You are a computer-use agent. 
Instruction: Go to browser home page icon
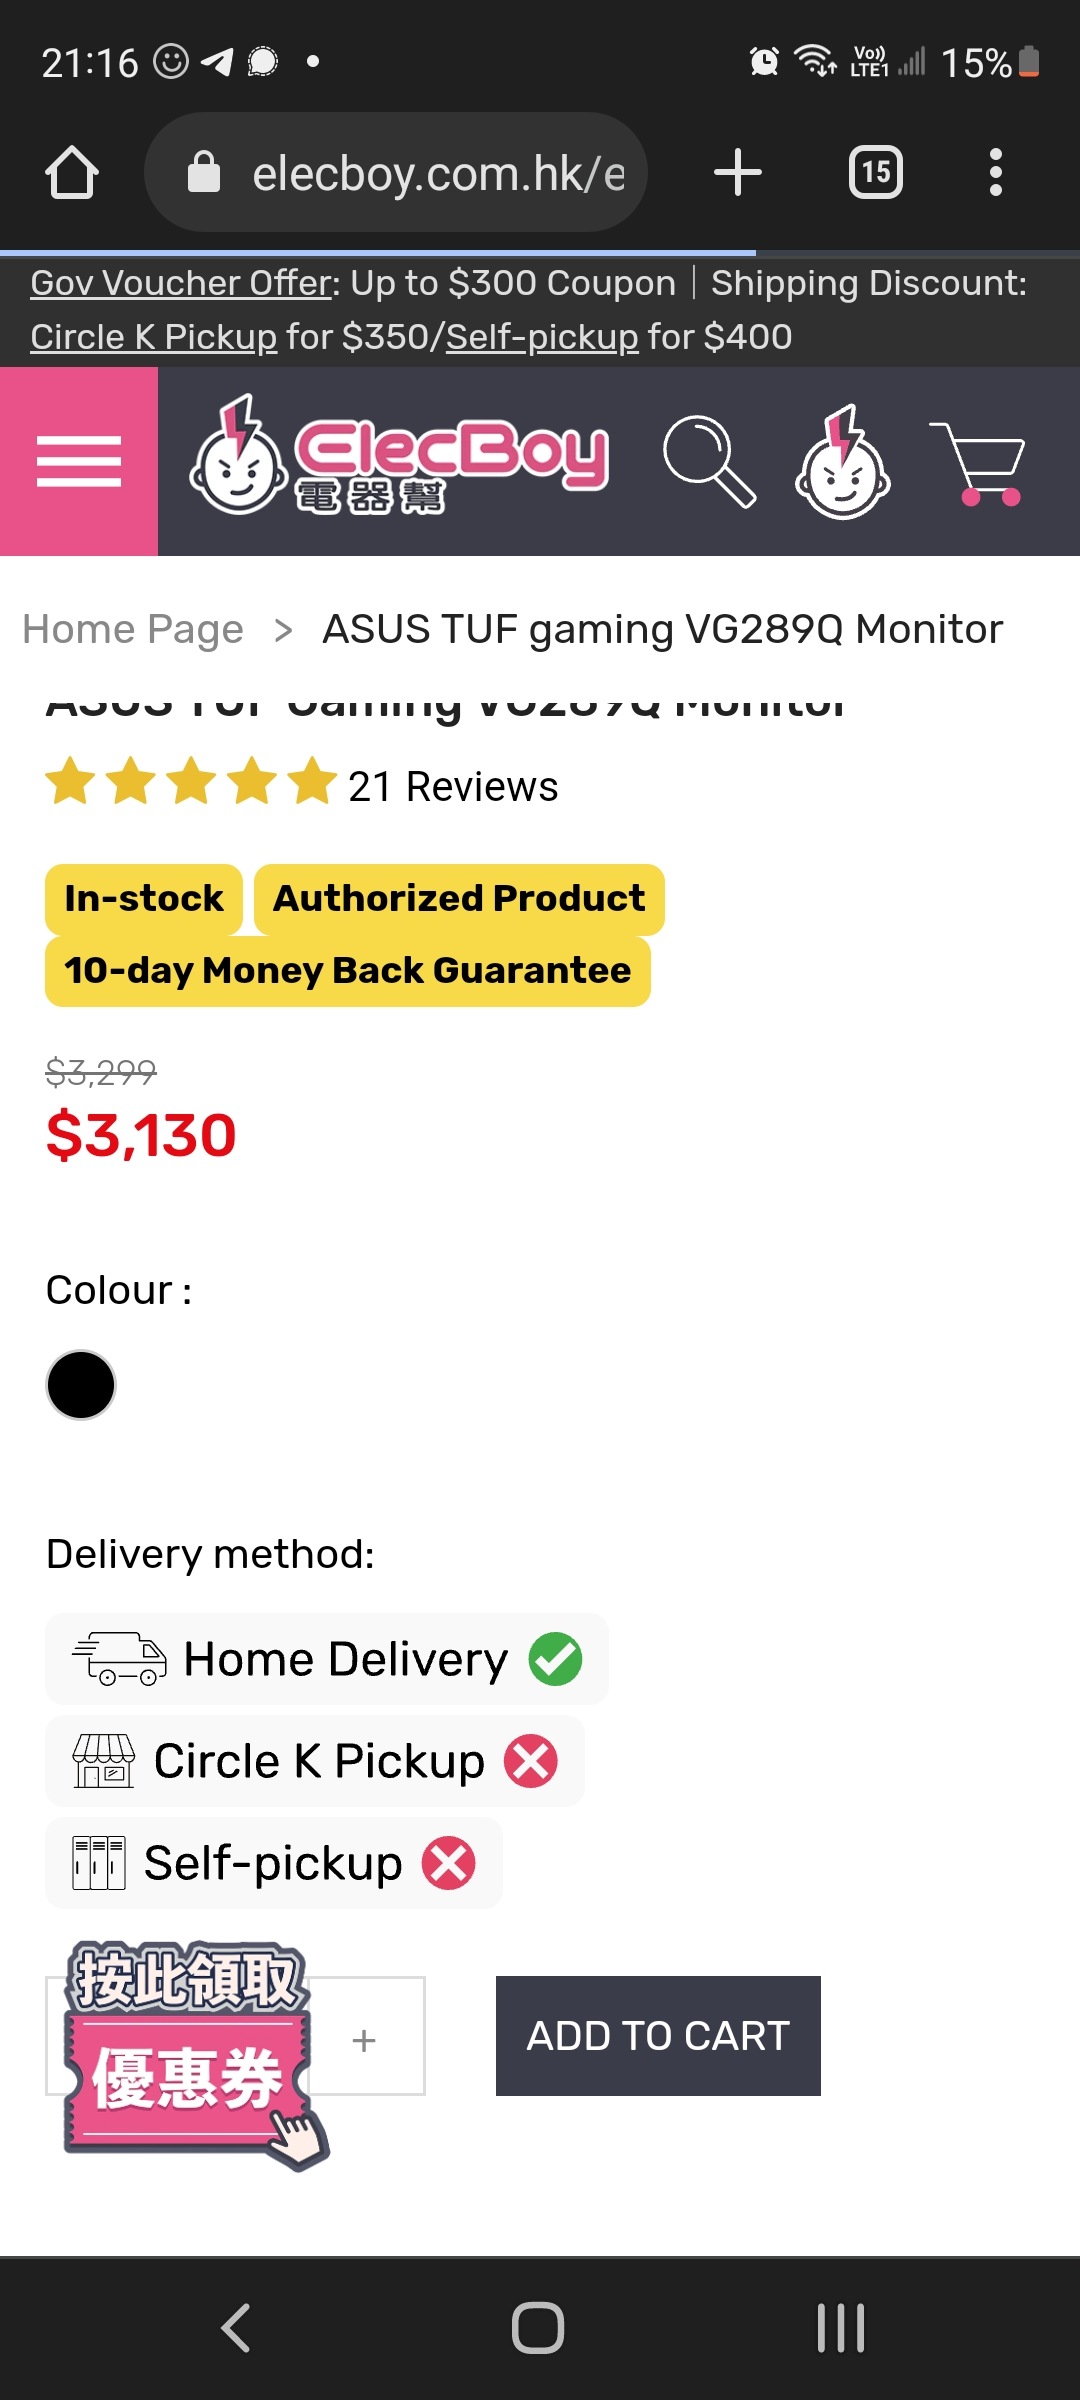(72, 173)
